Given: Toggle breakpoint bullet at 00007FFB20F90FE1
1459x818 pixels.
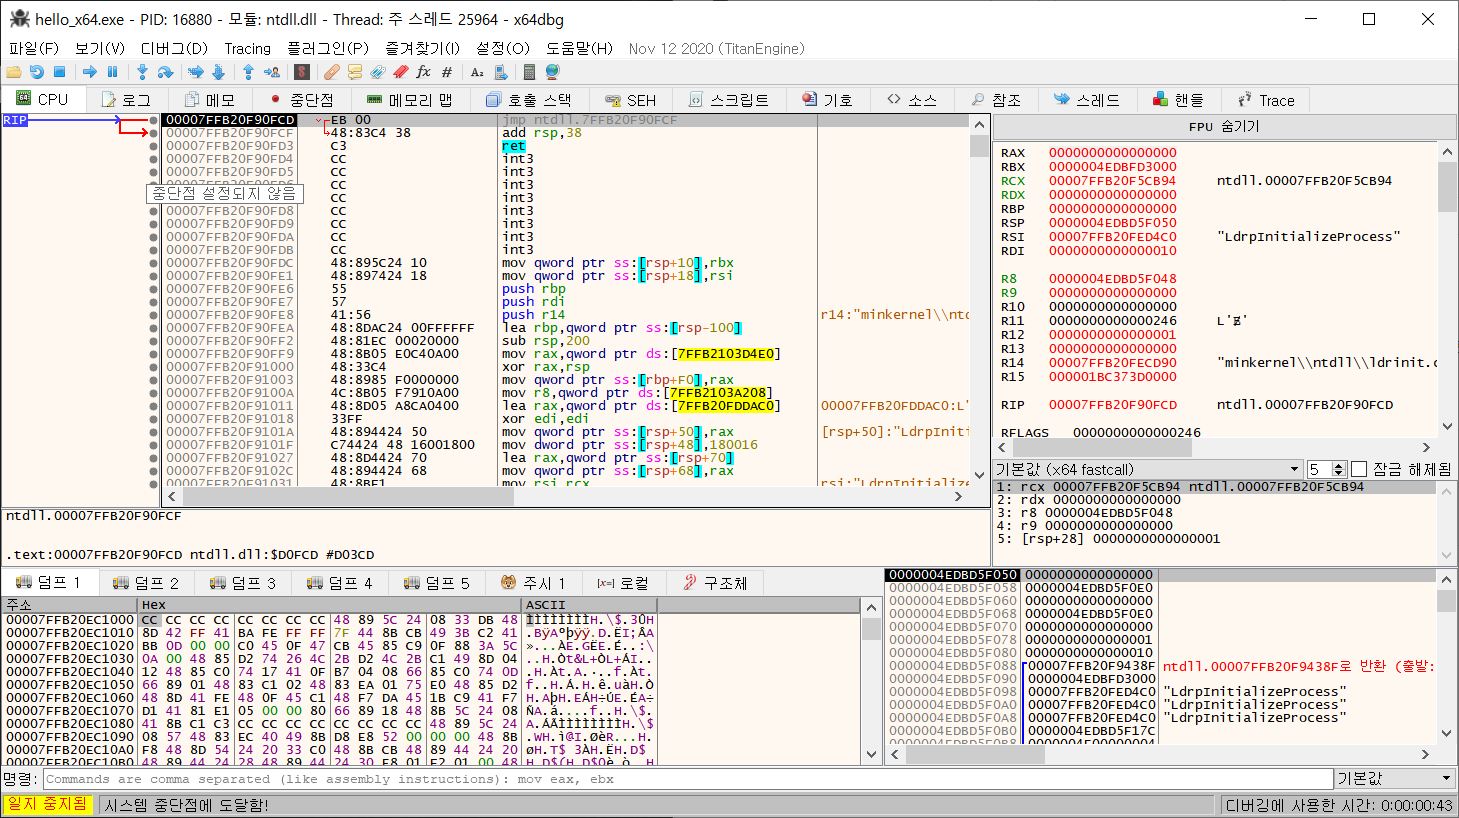Looking at the screenshot, I should click(x=153, y=276).
